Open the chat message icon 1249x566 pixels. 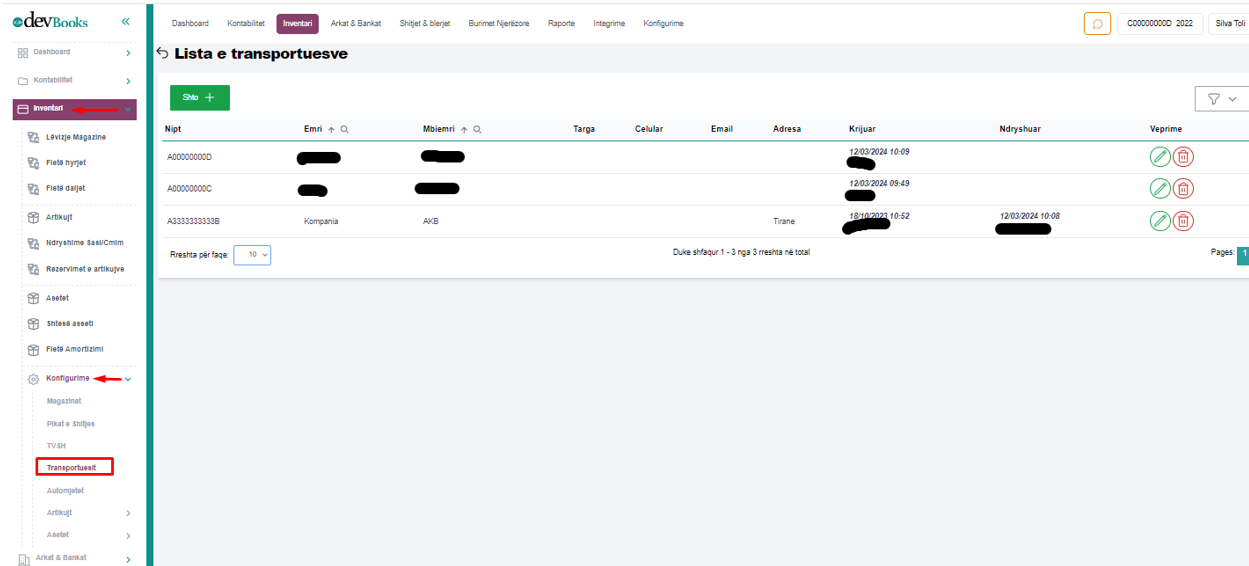coord(1097,23)
